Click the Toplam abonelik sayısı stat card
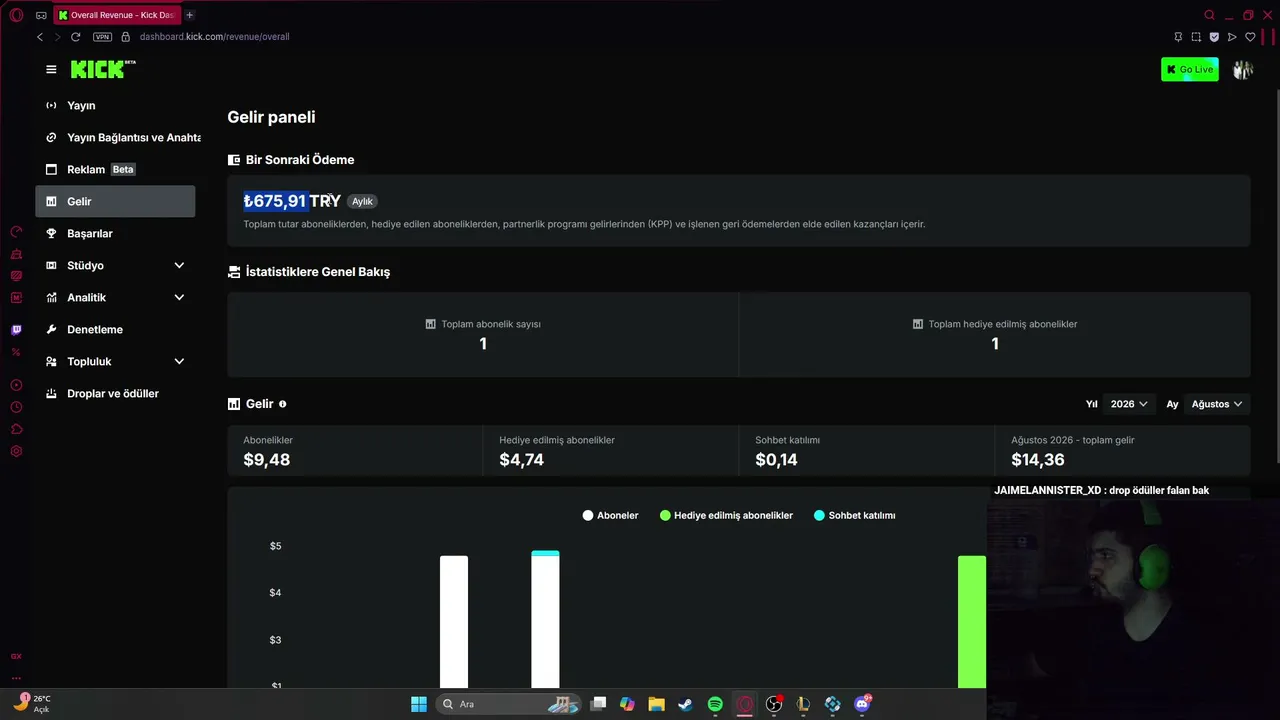The width and height of the screenshot is (1280, 720). 483,334
